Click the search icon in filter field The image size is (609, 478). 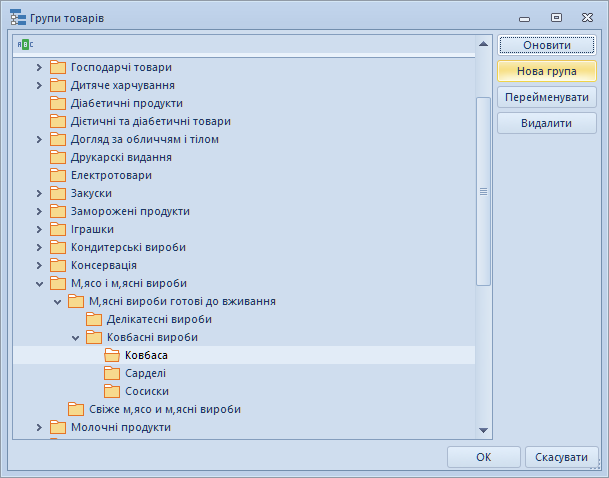(25, 45)
